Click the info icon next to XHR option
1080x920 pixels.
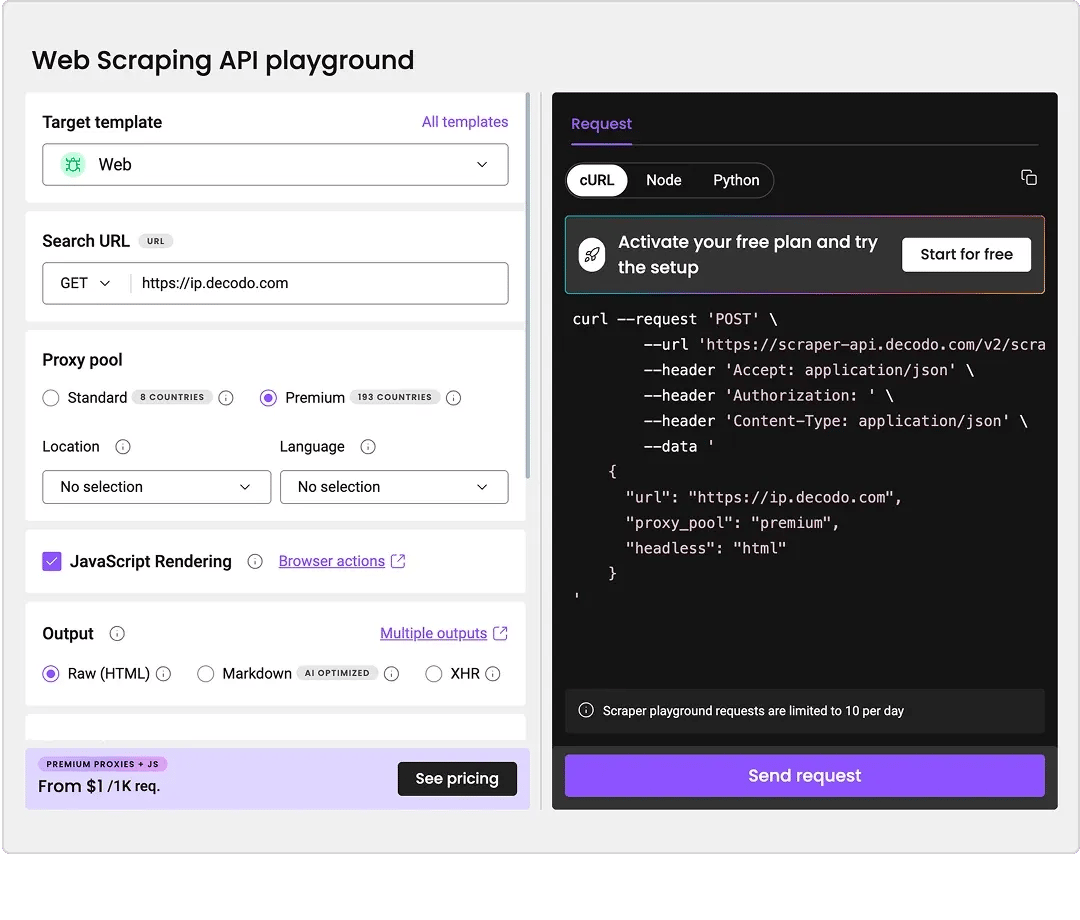point(493,674)
